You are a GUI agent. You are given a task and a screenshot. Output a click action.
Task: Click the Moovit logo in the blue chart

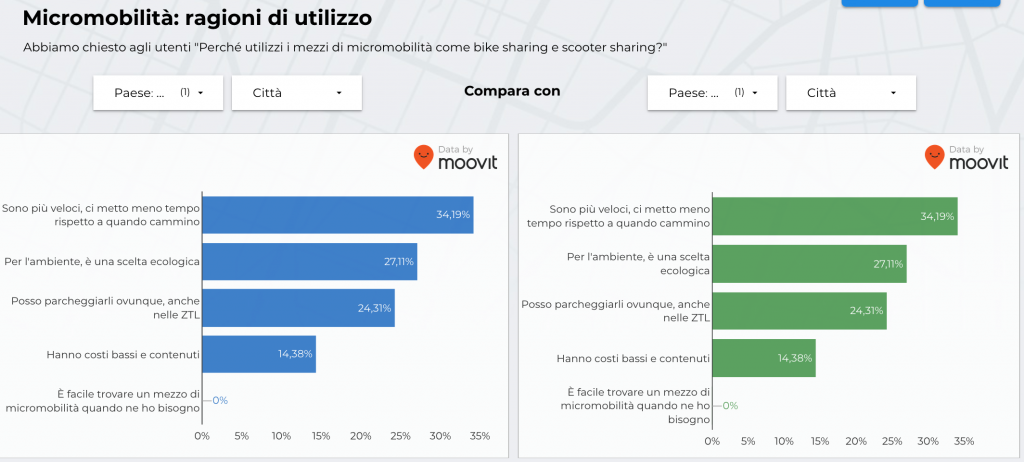(455, 158)
